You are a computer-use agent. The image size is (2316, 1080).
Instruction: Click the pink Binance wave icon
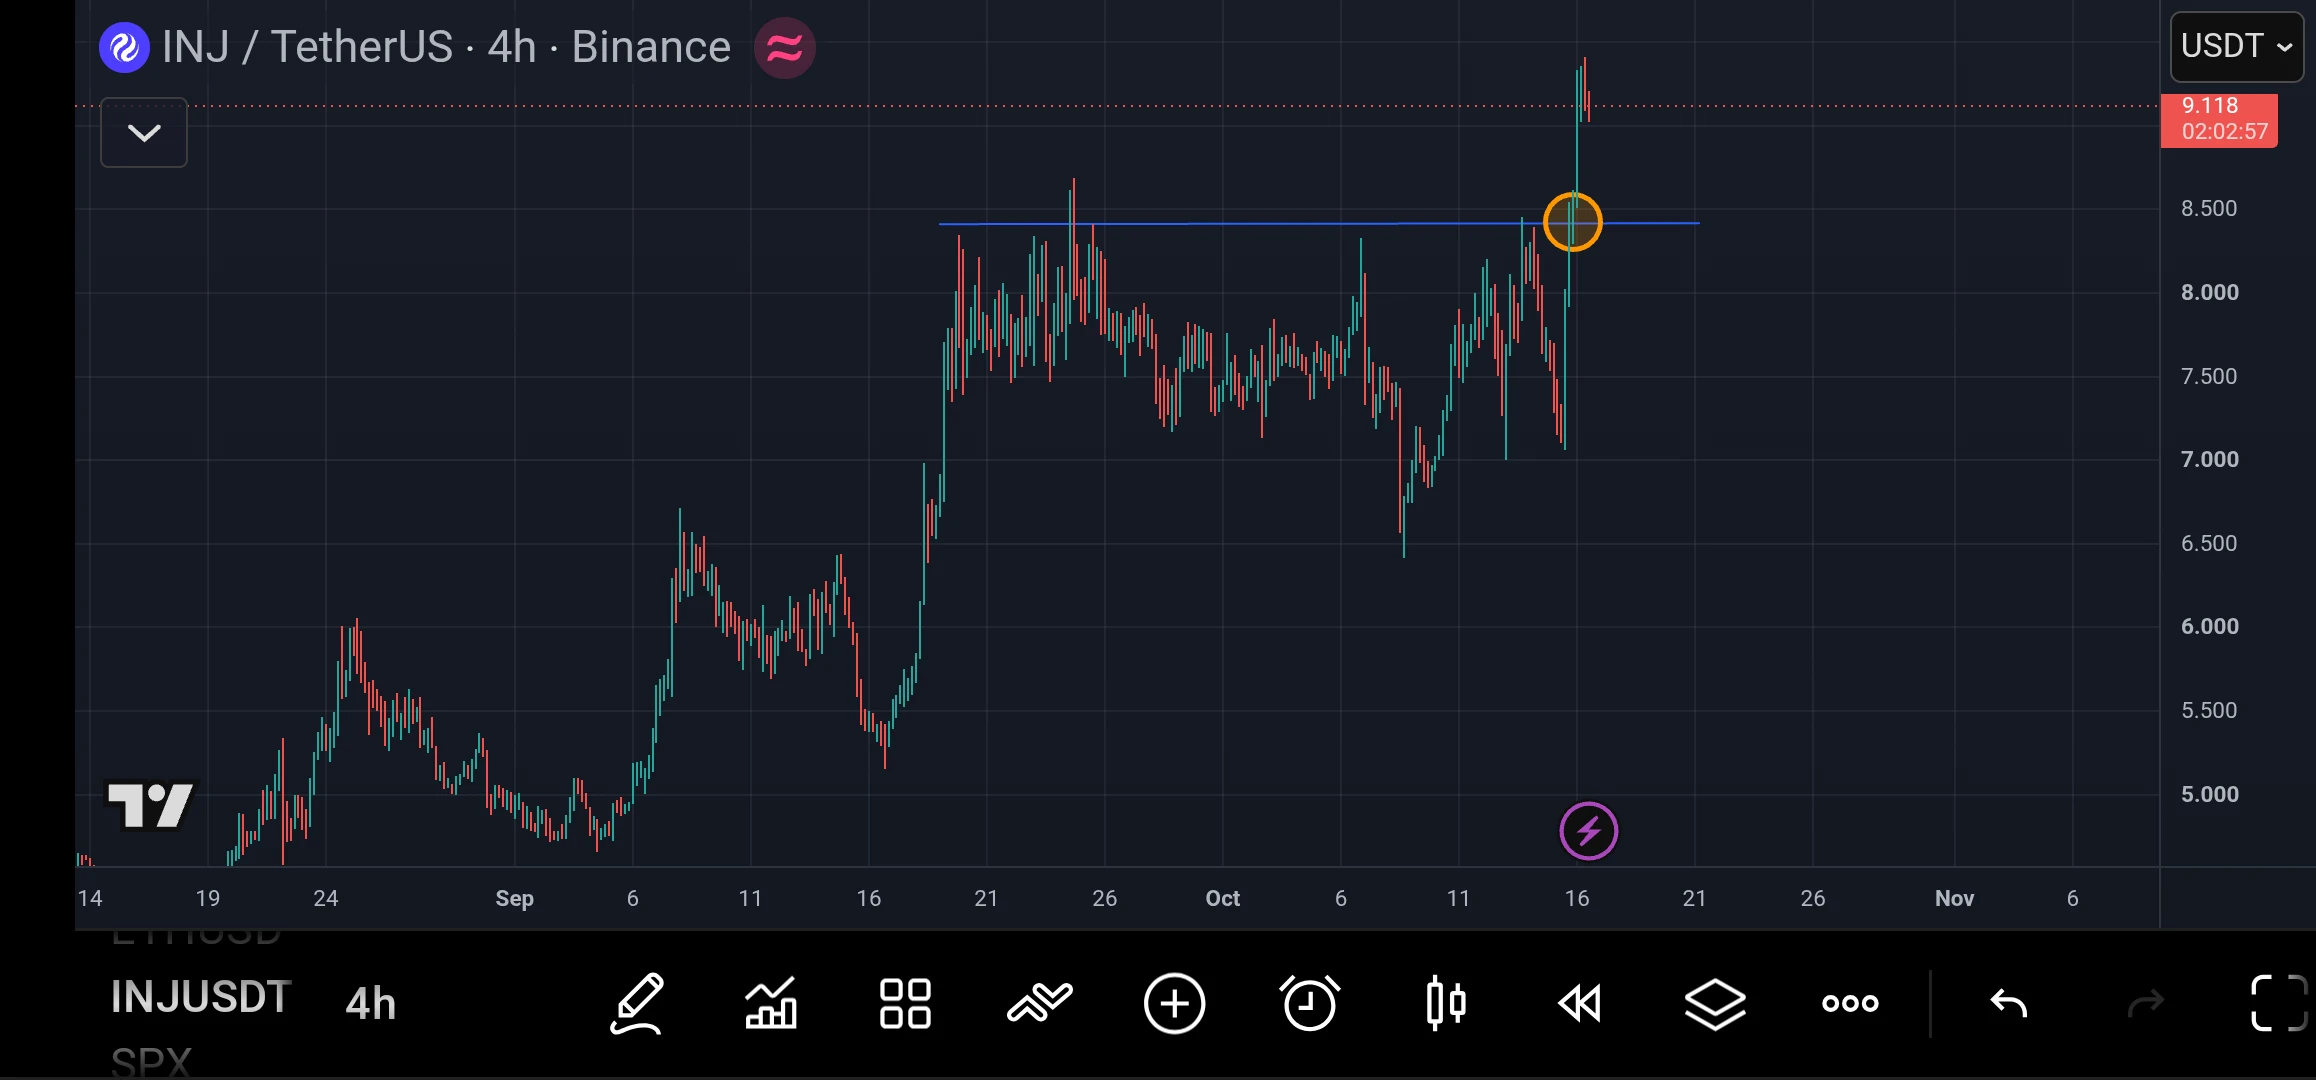coord(785,48)
